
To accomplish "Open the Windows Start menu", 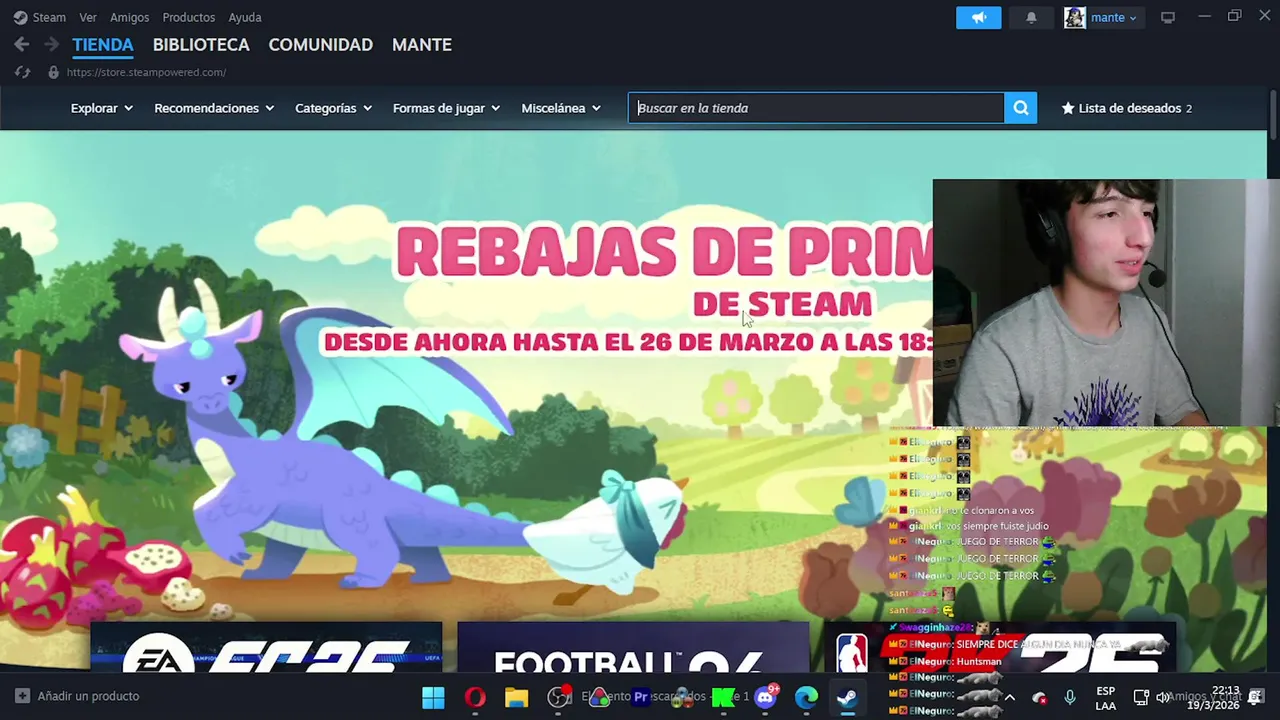I will (433, 697).
